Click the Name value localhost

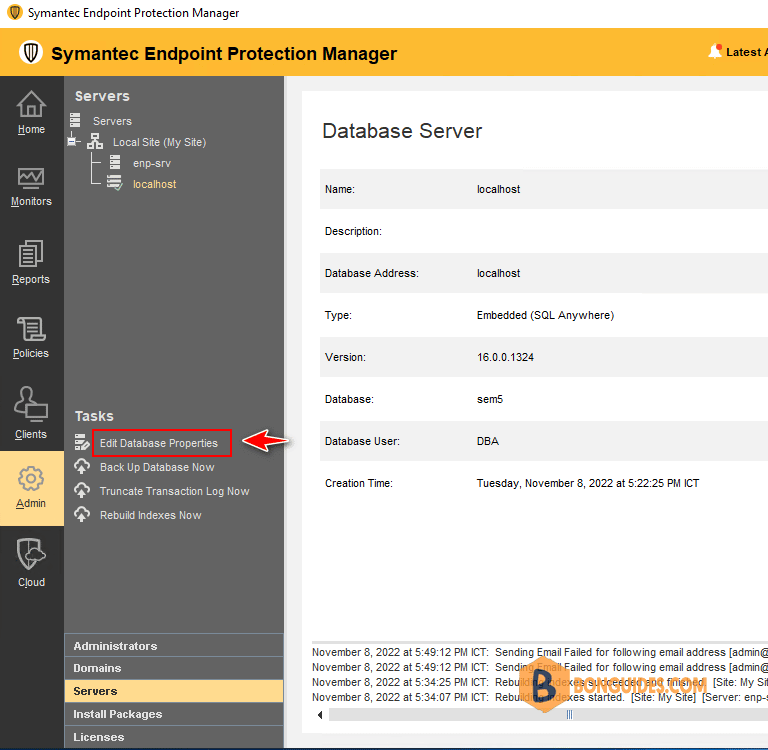(498, 189)
